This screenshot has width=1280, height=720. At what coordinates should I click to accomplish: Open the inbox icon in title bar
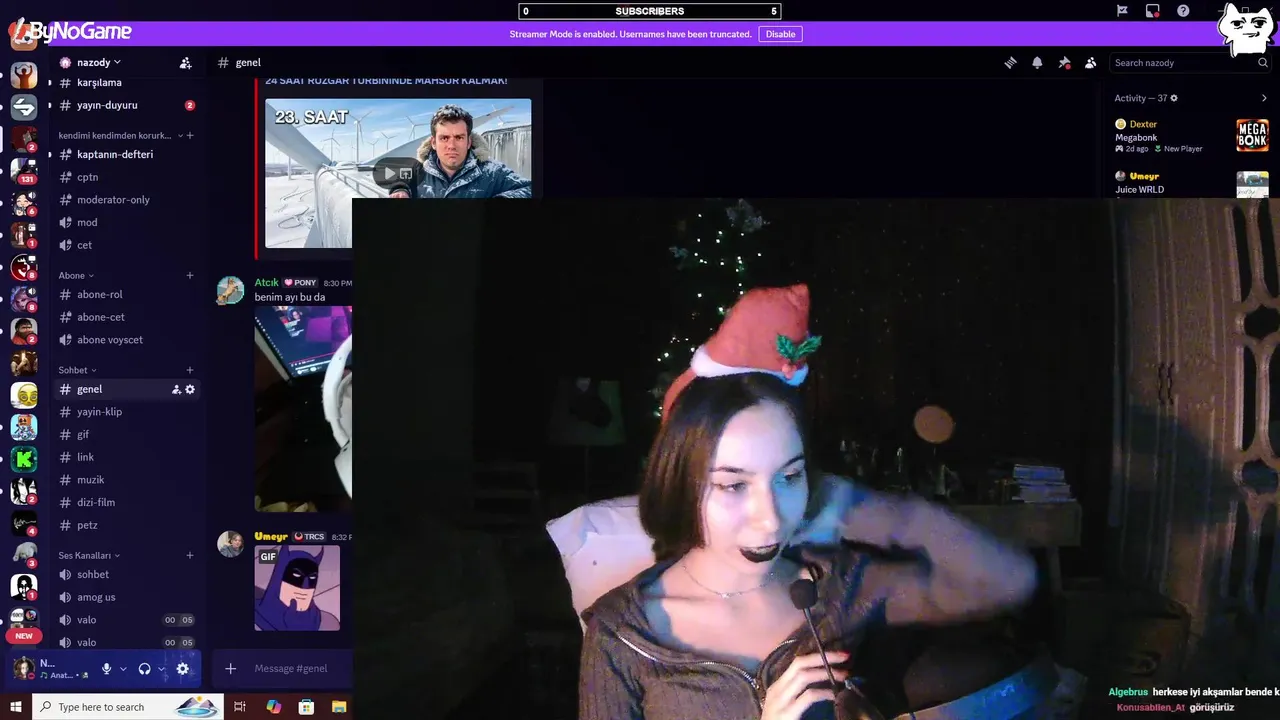pos(1153,11)
